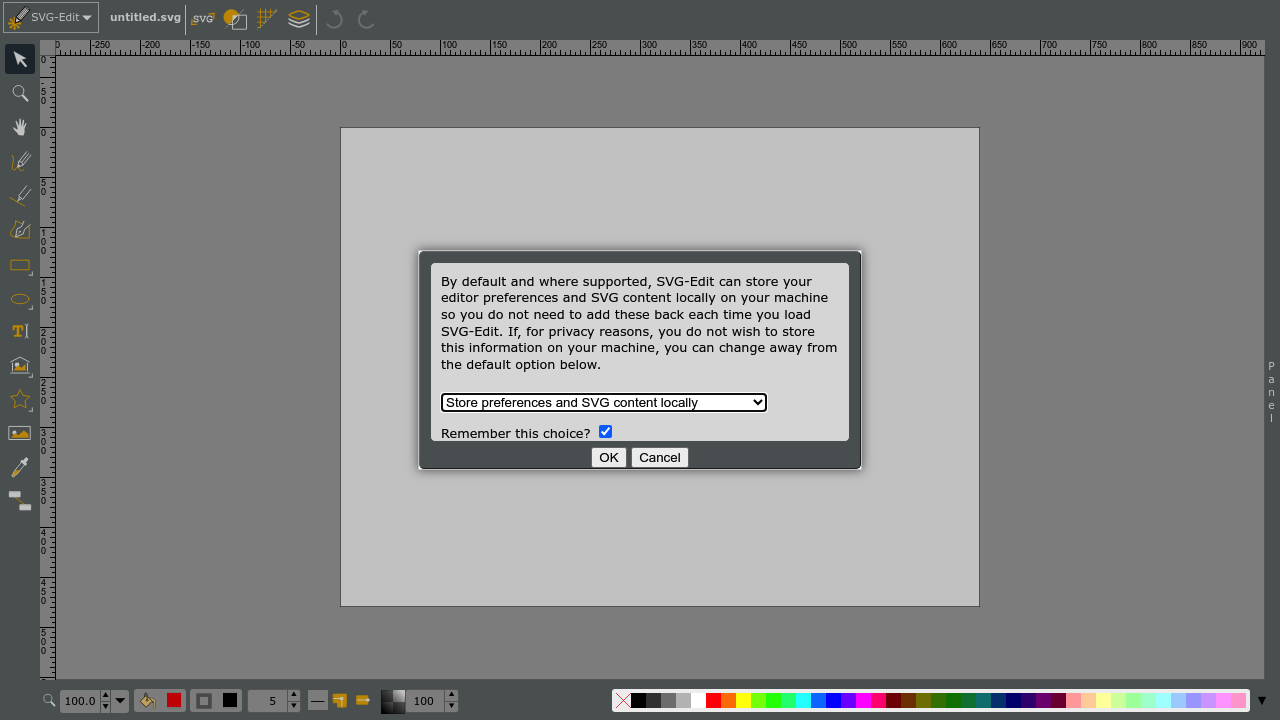Viewport: 1280px width, 720px height.
Task: Click the stroke width input field
Action: 267,701
